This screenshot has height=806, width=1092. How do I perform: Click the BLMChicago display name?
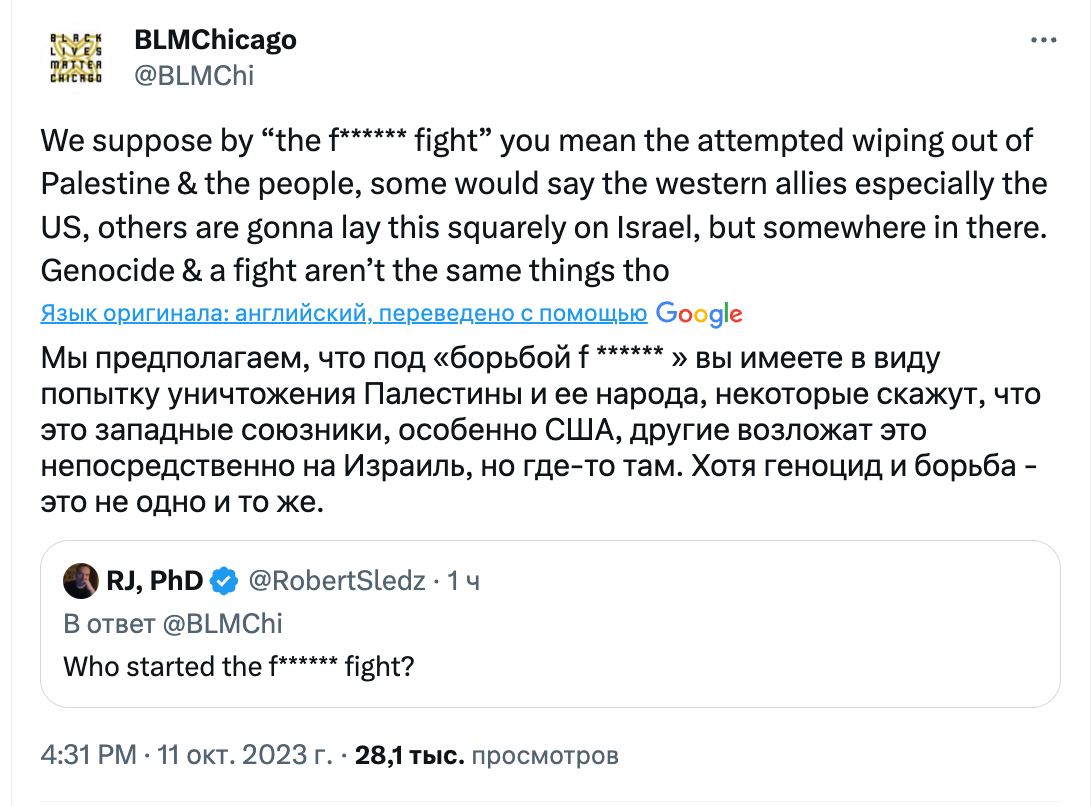point(215,40)
